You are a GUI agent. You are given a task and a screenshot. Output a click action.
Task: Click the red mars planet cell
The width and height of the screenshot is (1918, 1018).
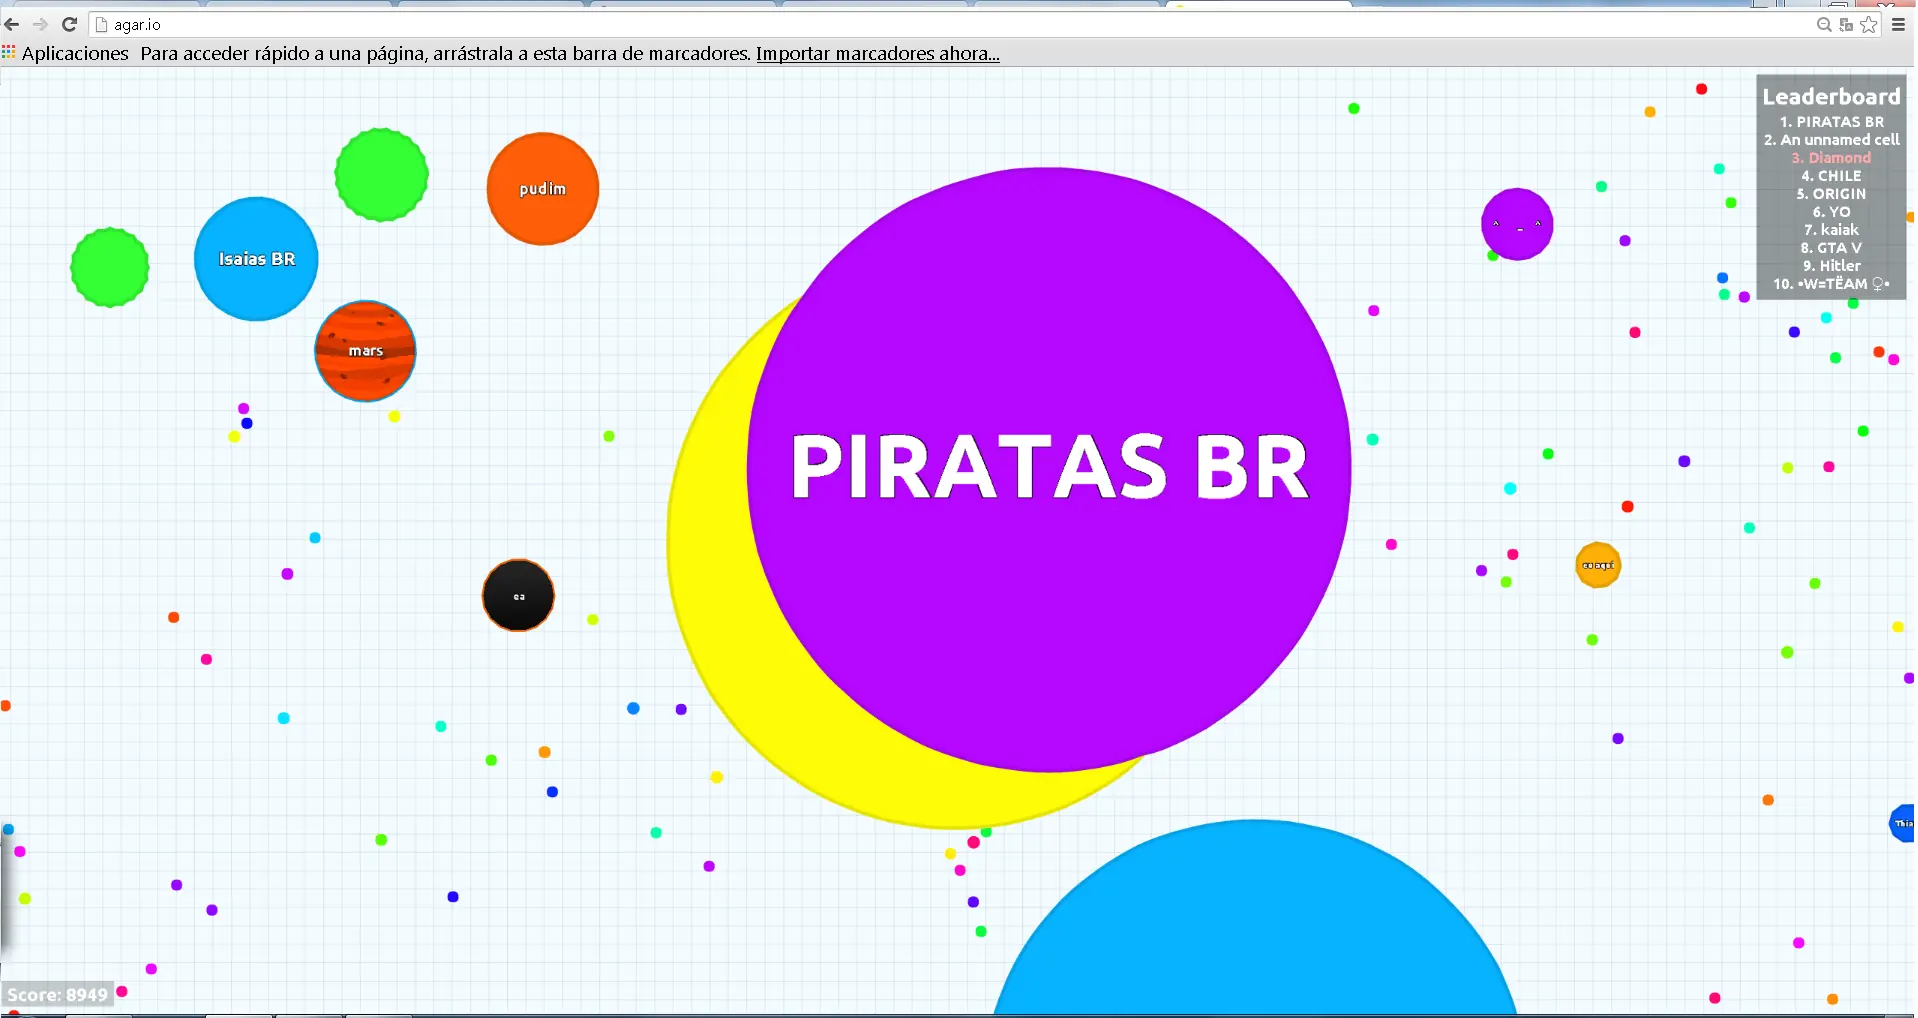365,351
